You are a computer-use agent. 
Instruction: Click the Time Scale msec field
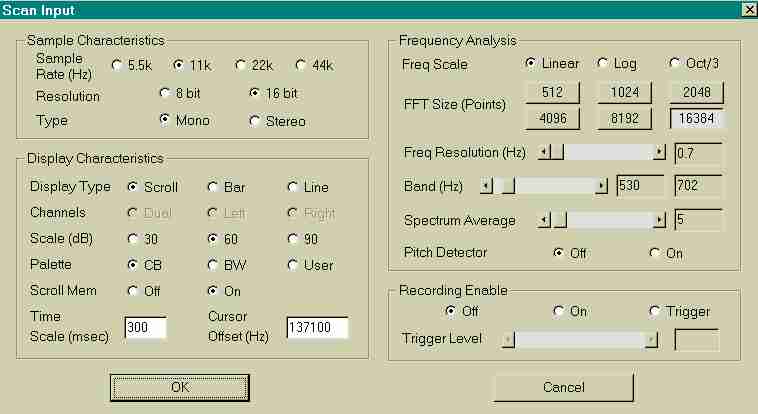click(x=145, y=328)
